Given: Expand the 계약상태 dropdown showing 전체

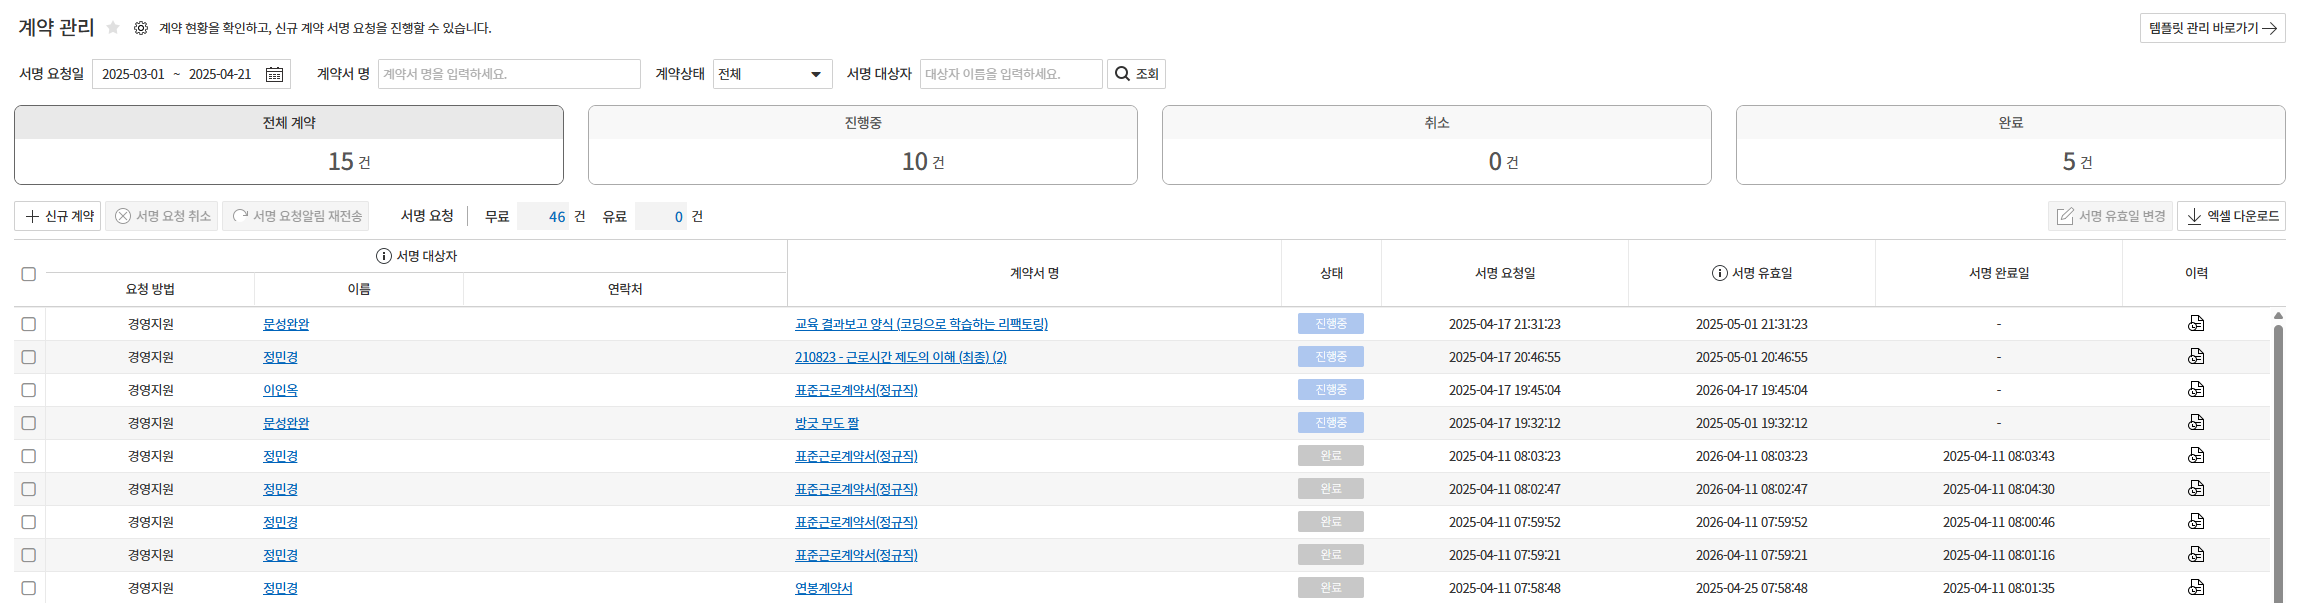Looking at the screenshot, I should [x=772, y=74].
